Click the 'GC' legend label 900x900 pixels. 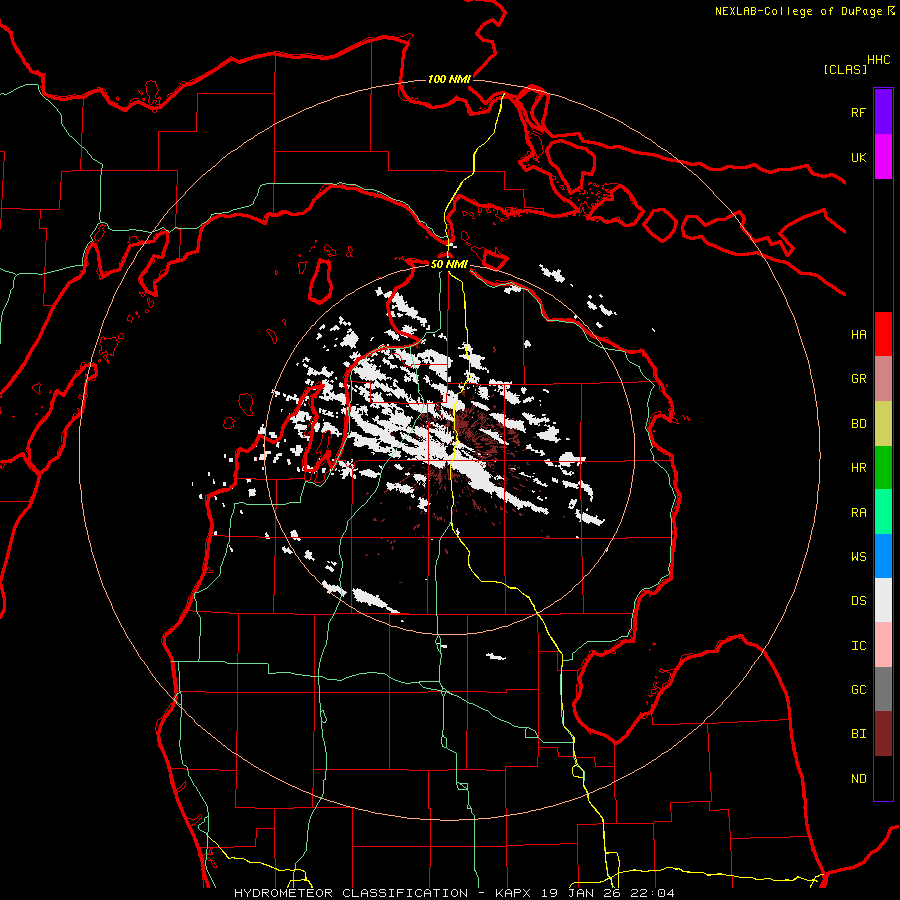858,690
